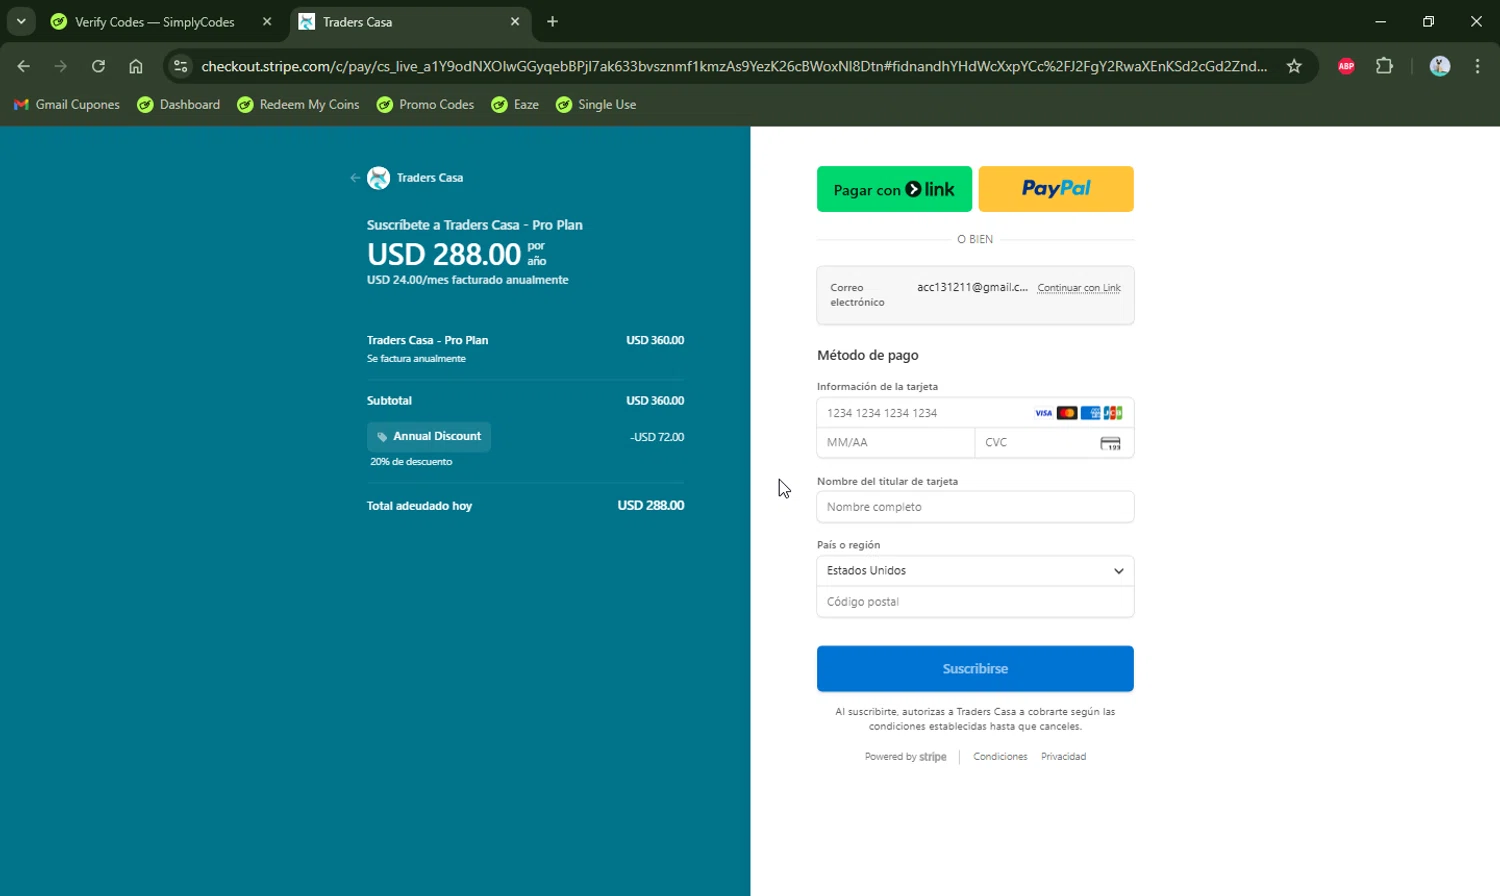The image size is (1500, 896).
Task: Open the Estados Unidos country dropdown
Action: coord(975,571)
